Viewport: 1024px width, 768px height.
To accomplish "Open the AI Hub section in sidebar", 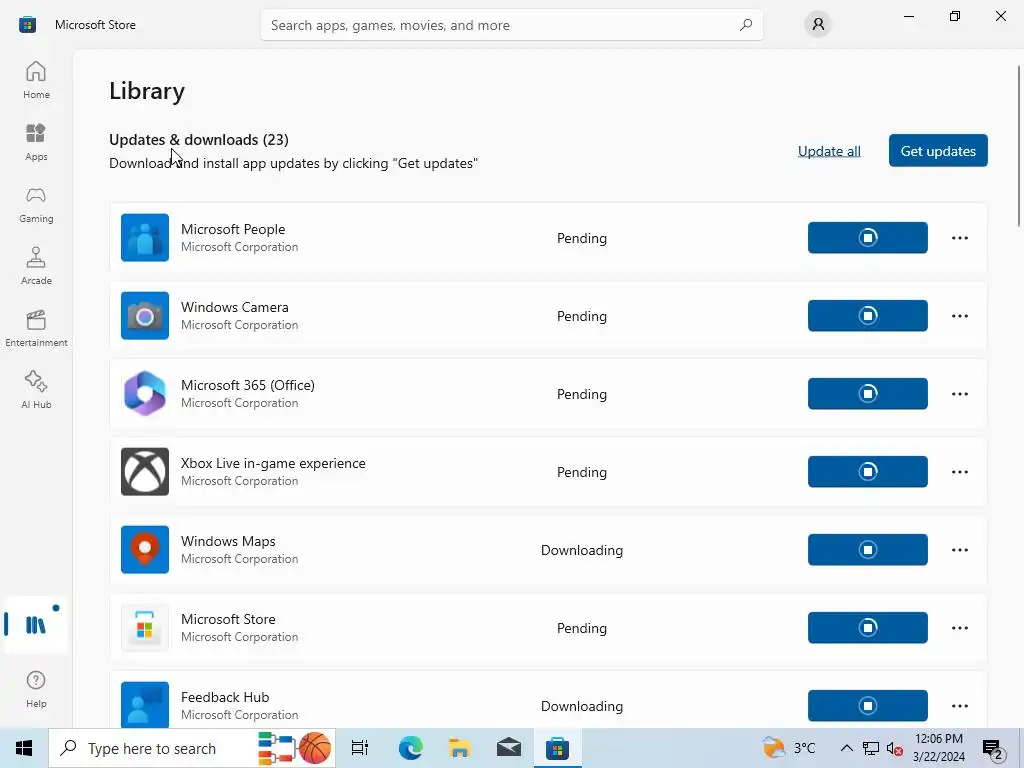I will coord(36,390).
